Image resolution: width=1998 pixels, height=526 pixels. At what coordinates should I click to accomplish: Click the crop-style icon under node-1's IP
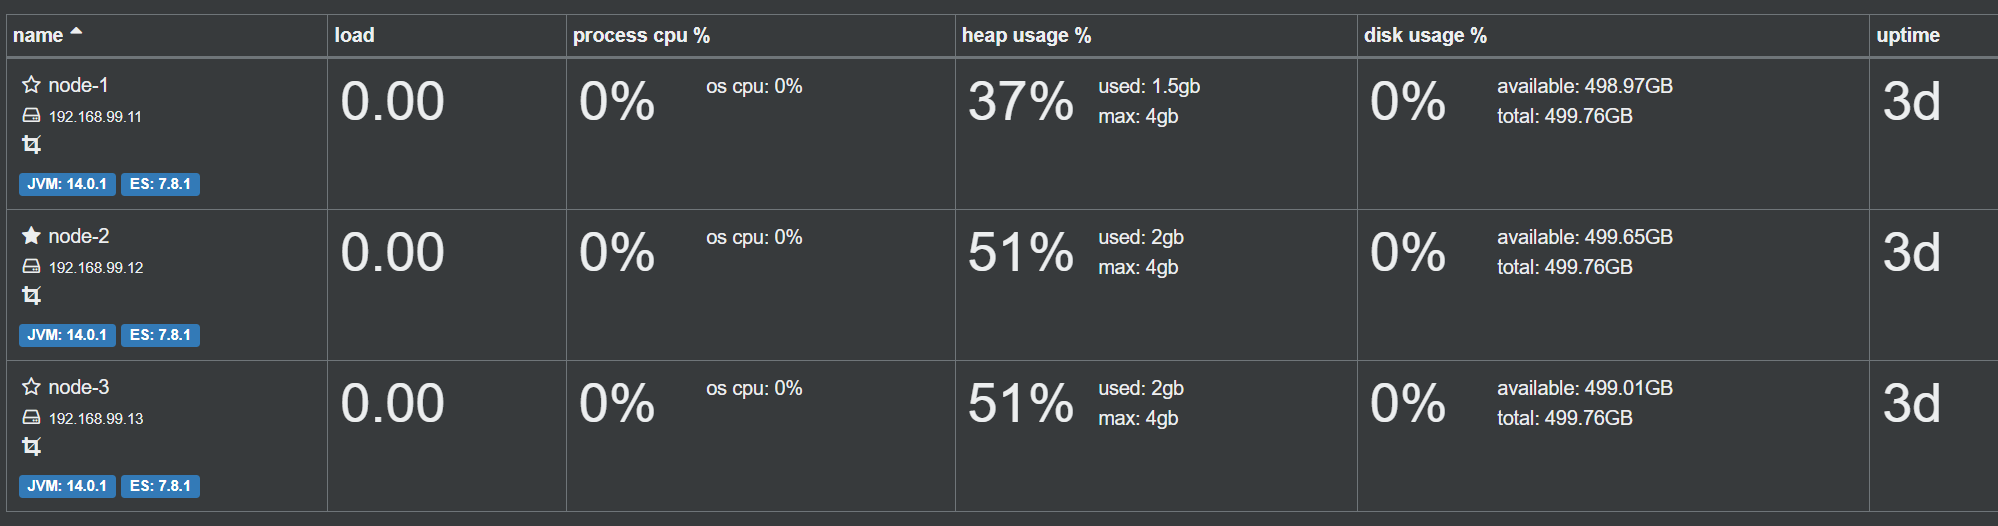coord(31,145)
